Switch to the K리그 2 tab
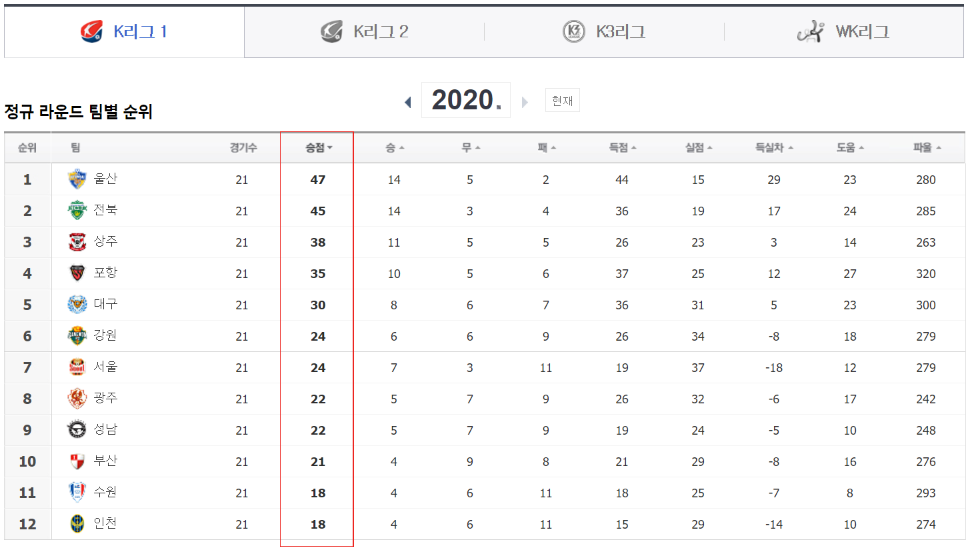This screenshot has height=547, width=966. click(x=364, y=31)
